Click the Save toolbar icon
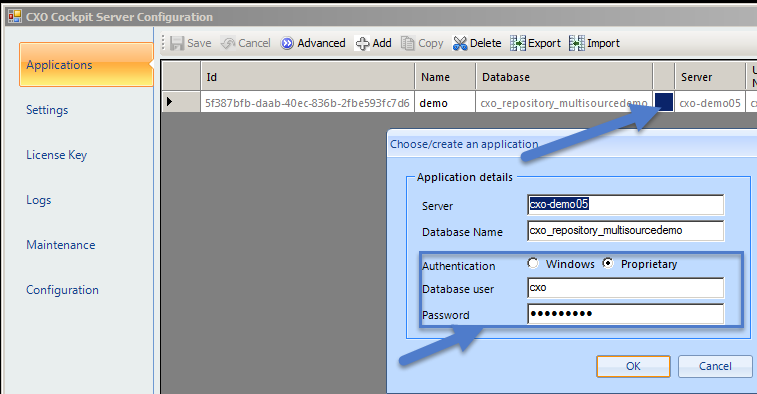757x394 pixels. [x=177, y=43]
